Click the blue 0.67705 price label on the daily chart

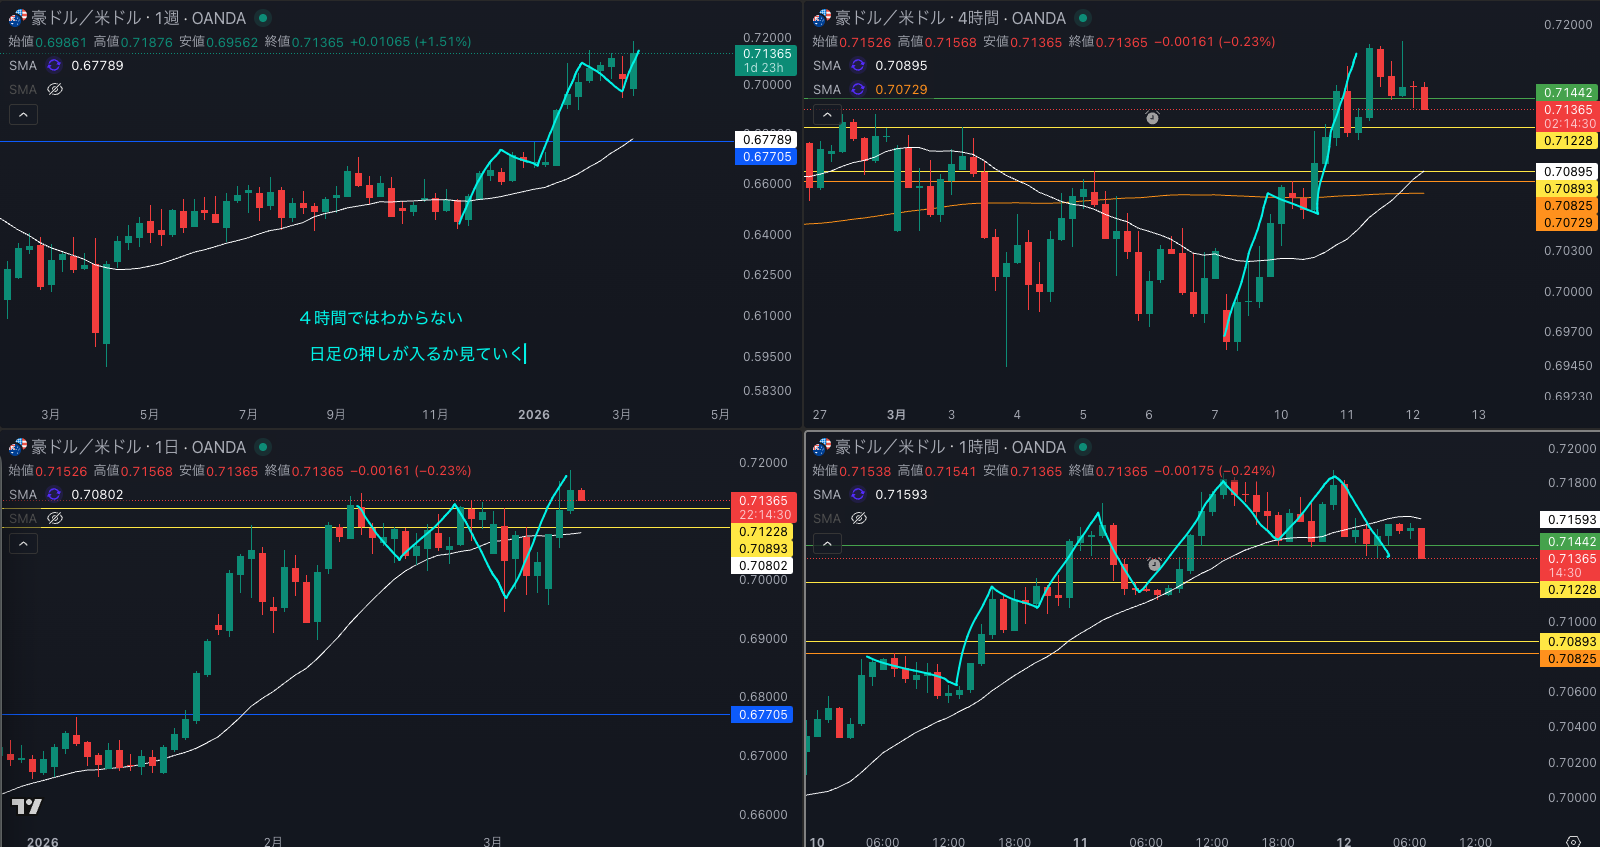click(x=764, y=715)
